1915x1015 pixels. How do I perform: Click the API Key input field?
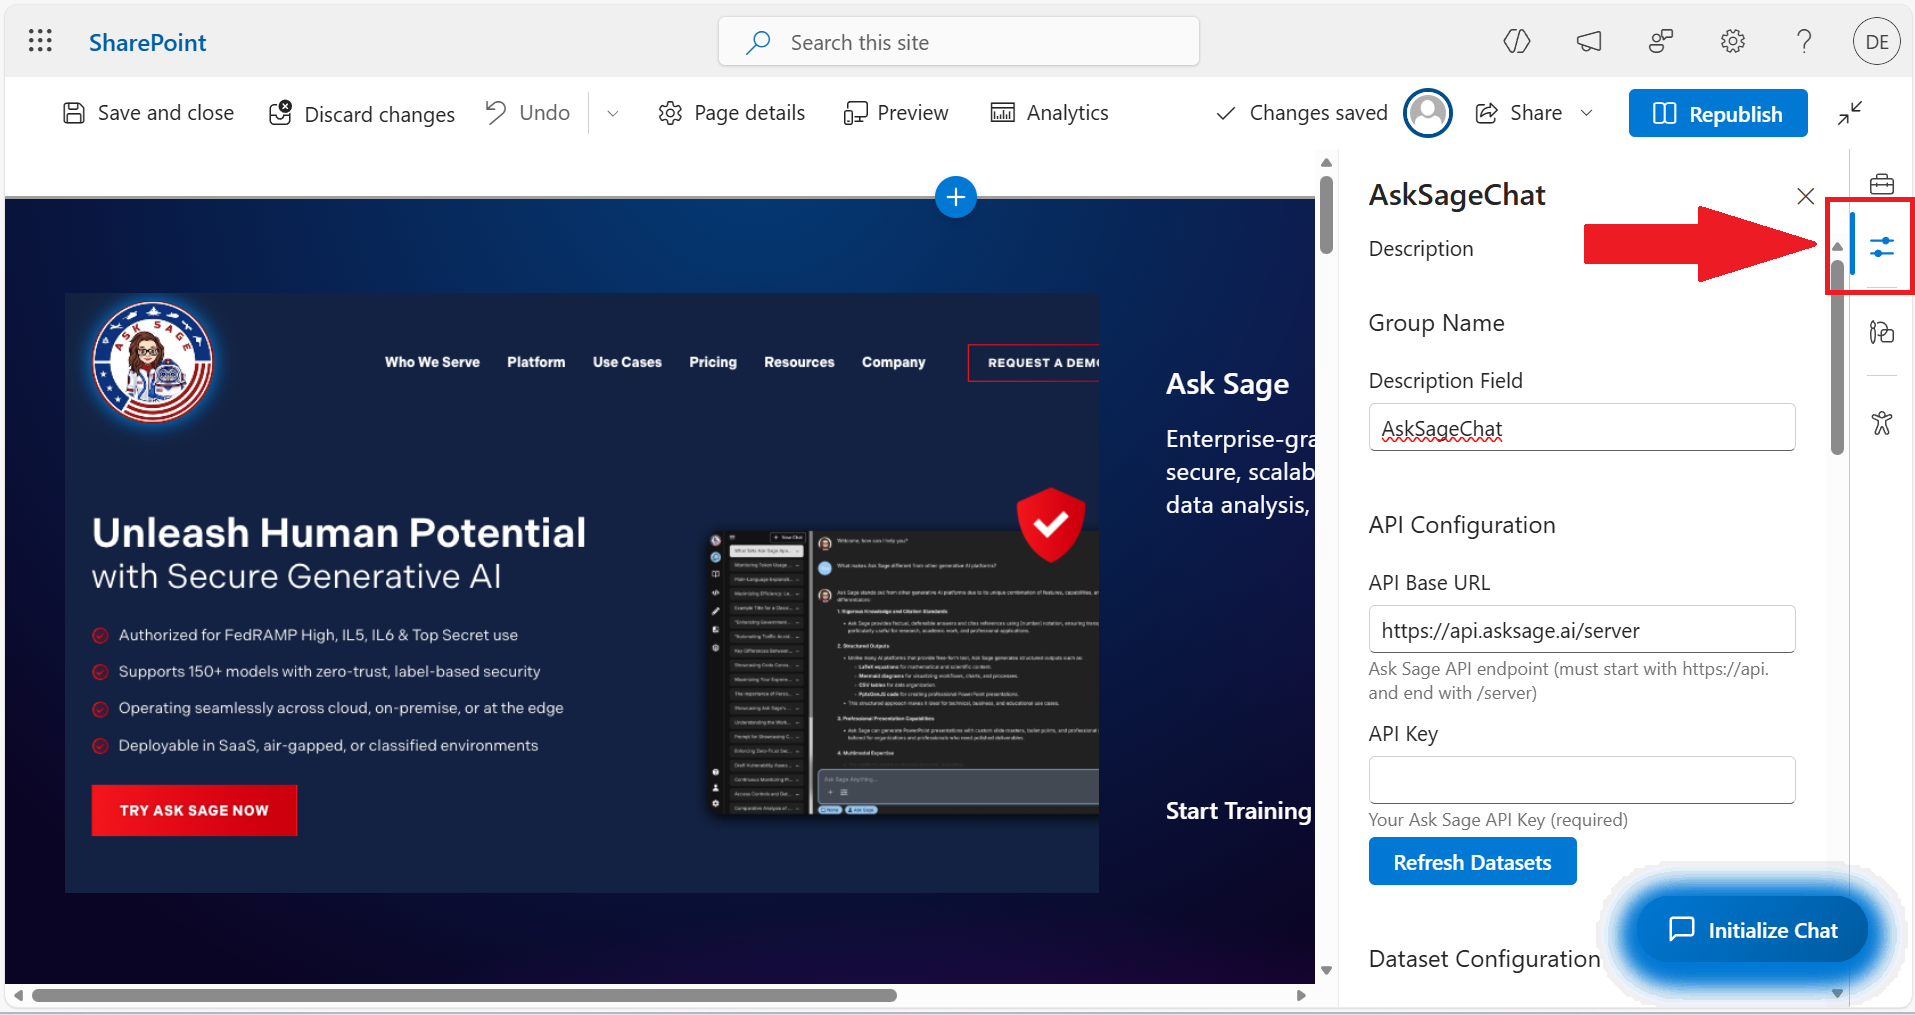click(x=1581, y=780)
